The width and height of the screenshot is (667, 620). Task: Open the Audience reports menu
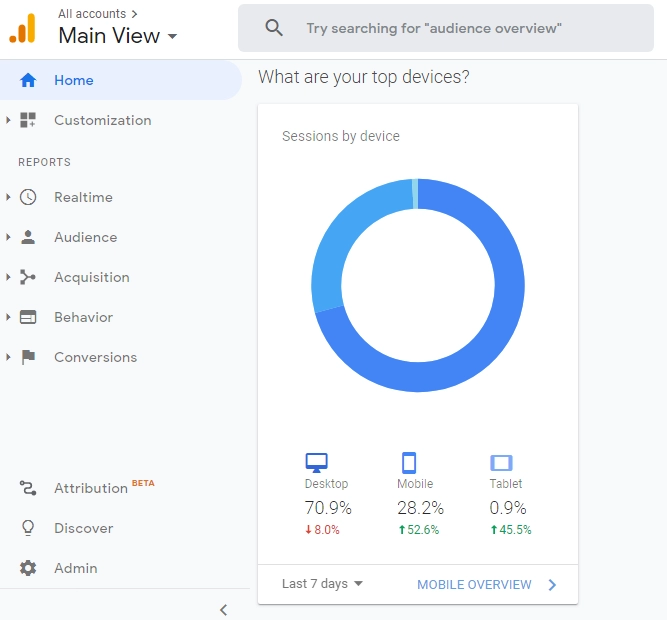pyautogui.click(x=86, y=237)
